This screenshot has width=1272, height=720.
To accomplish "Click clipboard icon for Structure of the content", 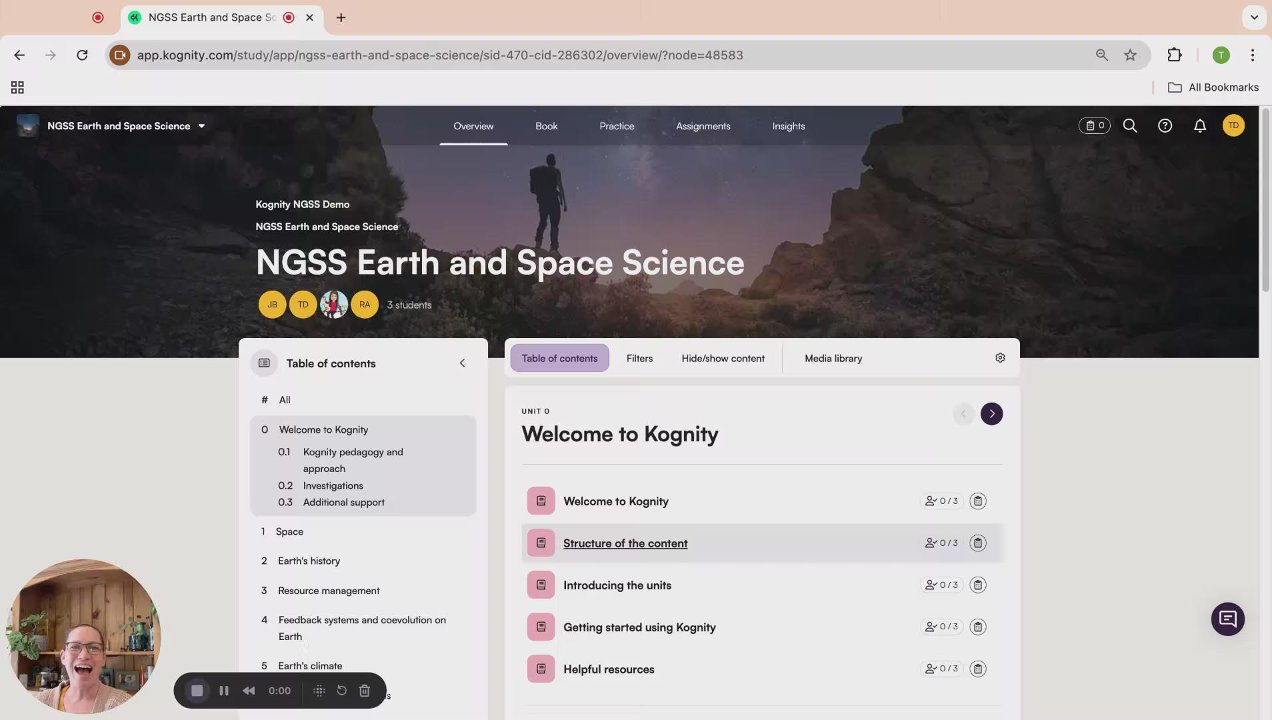I will pos(978,543).
